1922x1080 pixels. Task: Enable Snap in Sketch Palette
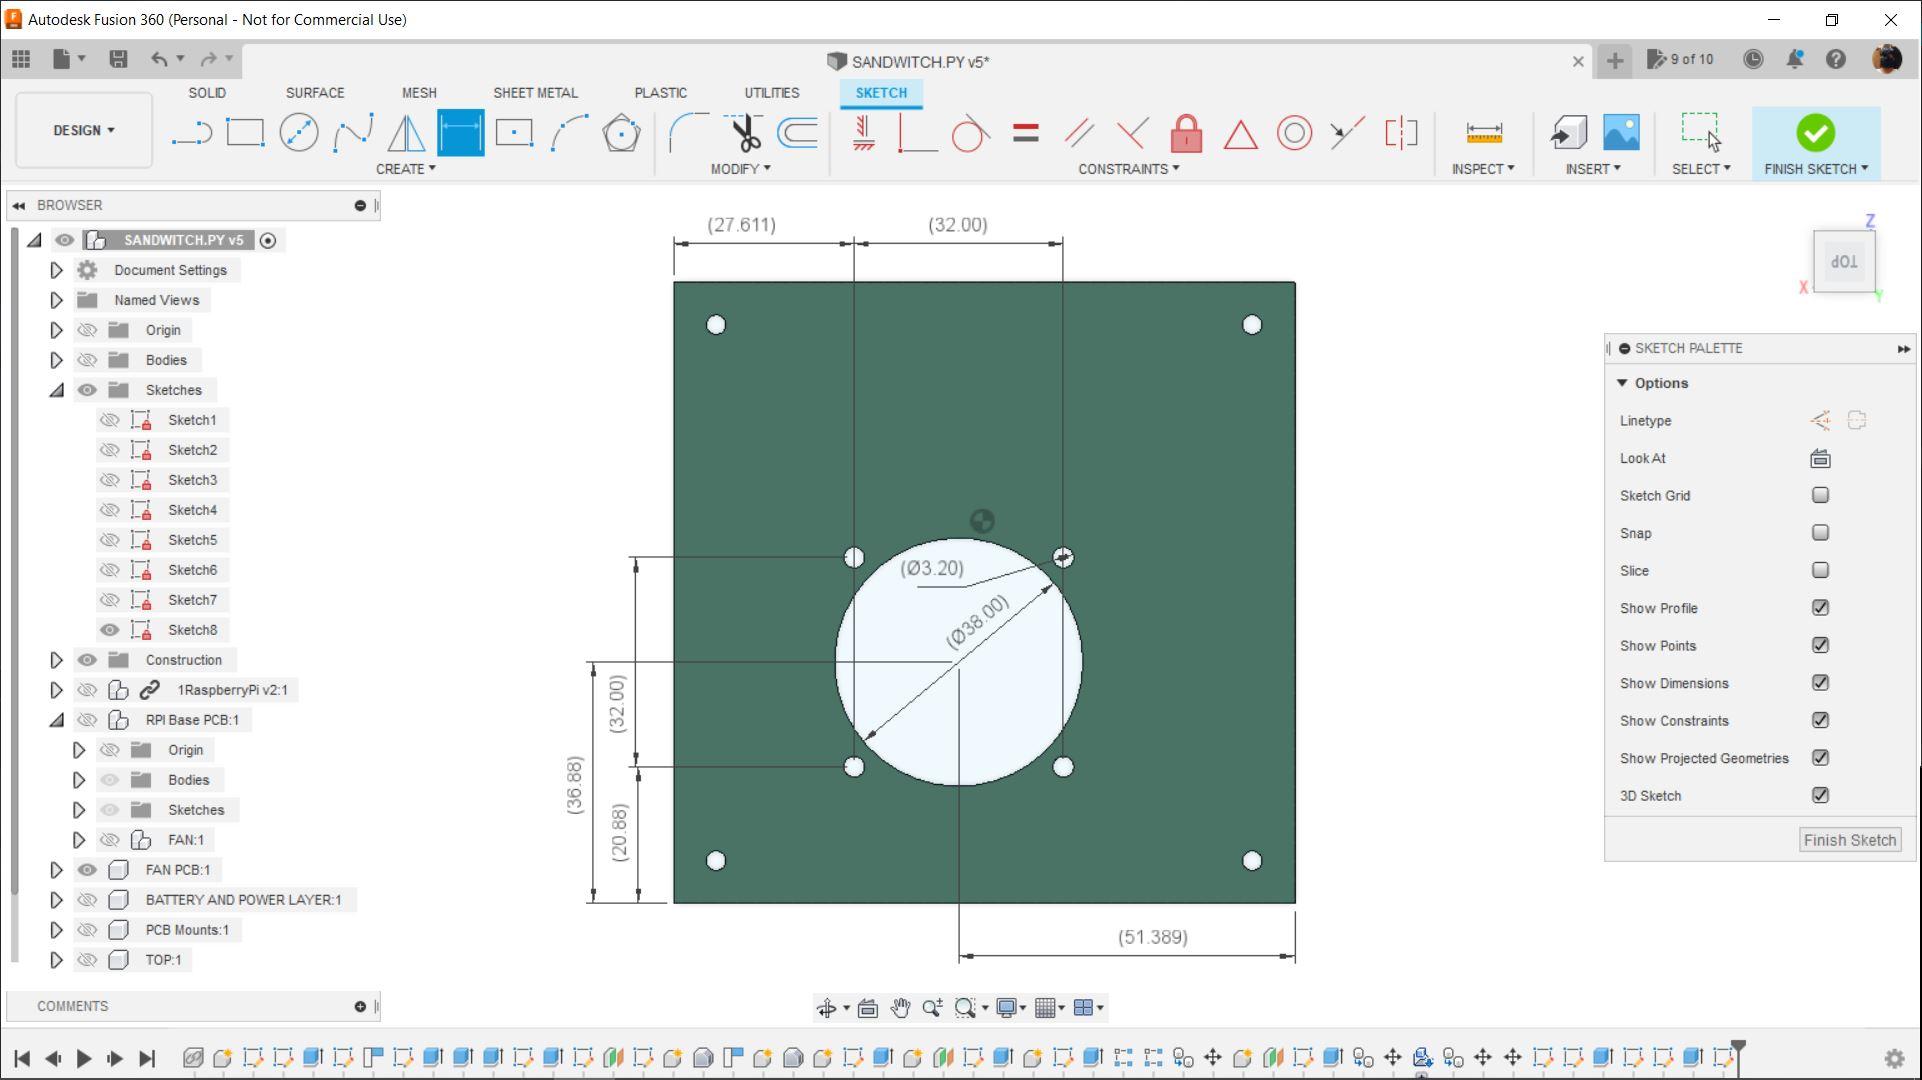click(x=1819, y=532)
